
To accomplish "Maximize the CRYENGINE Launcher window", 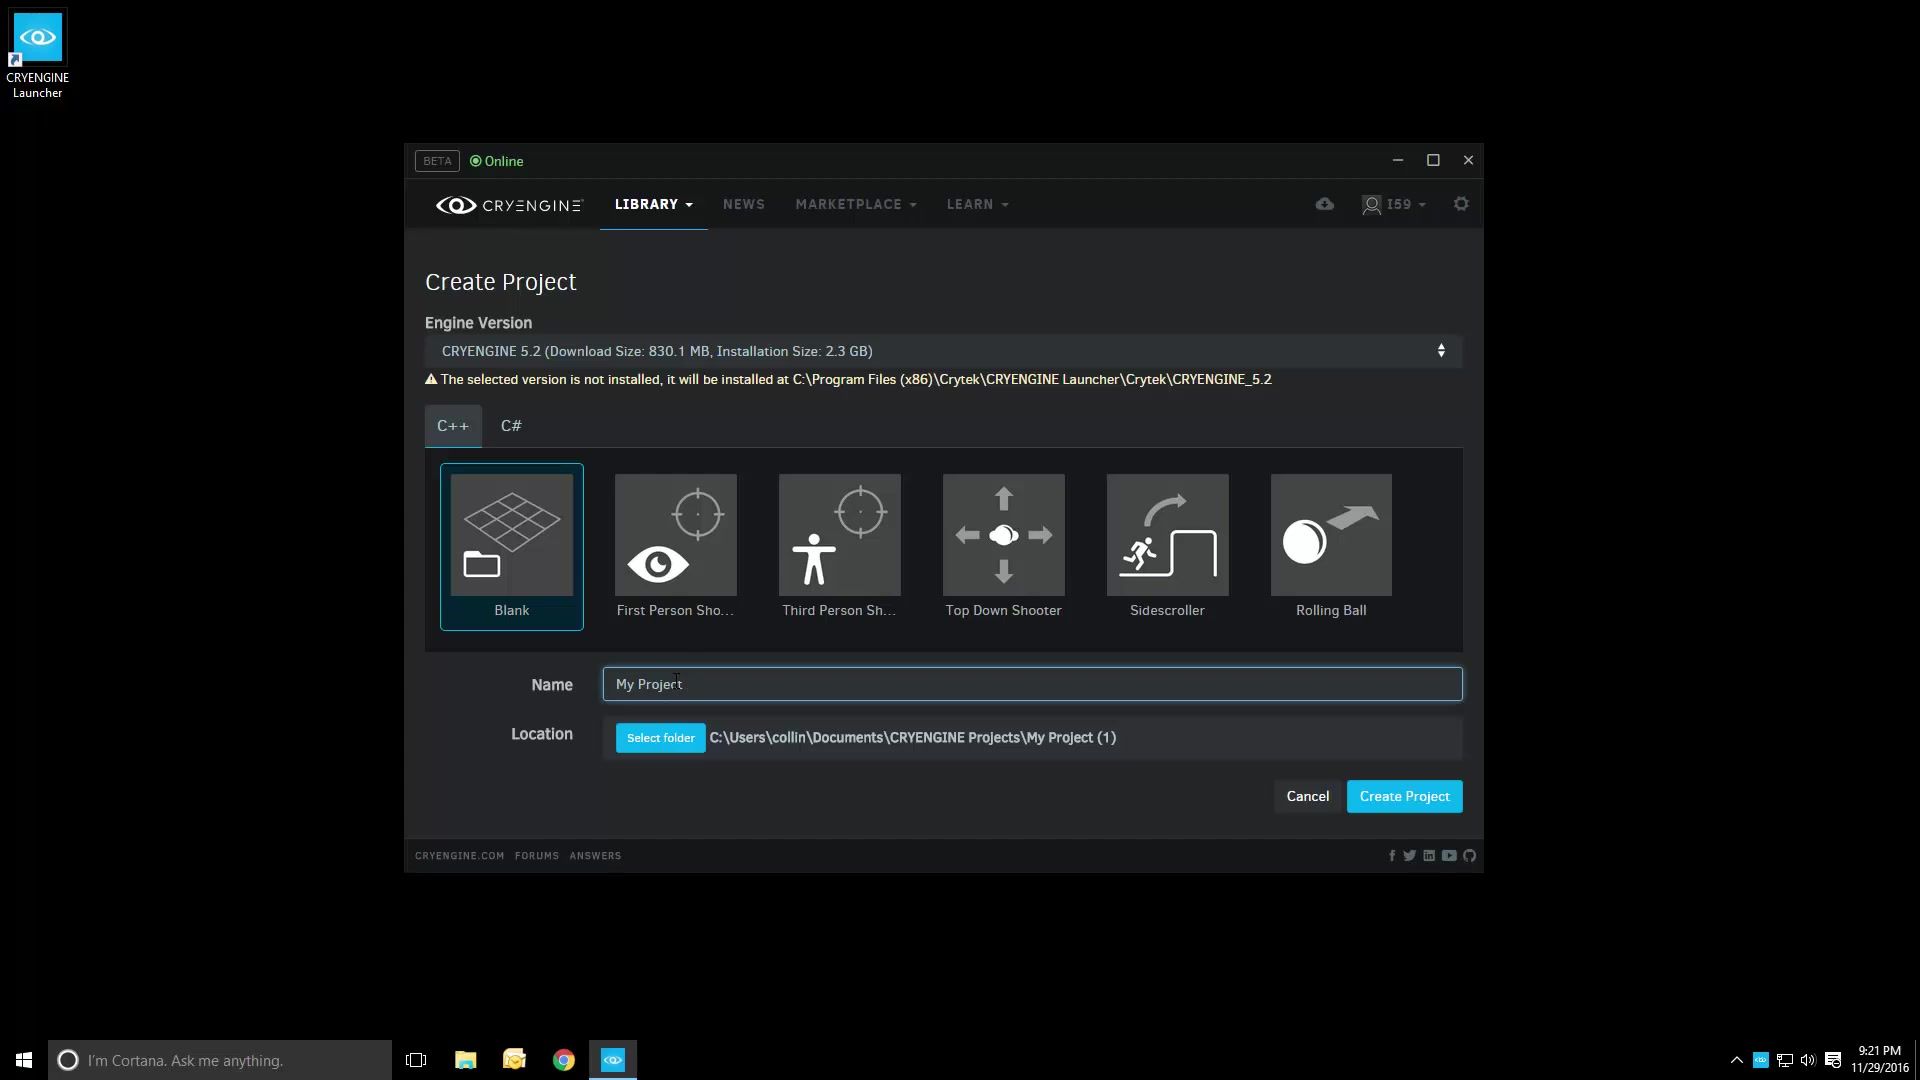I will pyautogui.click(x=1433, y=160).
